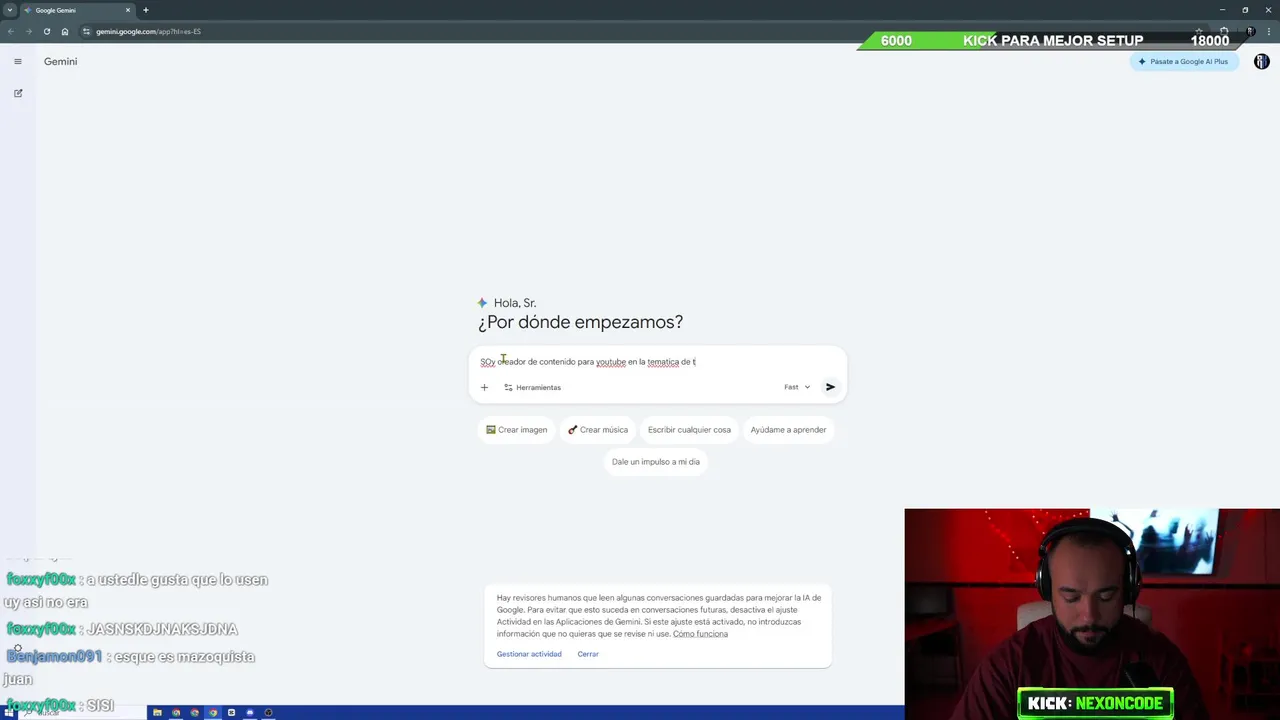This screenshot has height=720, width=1280.
Task: Close the Google Gemini tab
Action: [x=128, y=10]
